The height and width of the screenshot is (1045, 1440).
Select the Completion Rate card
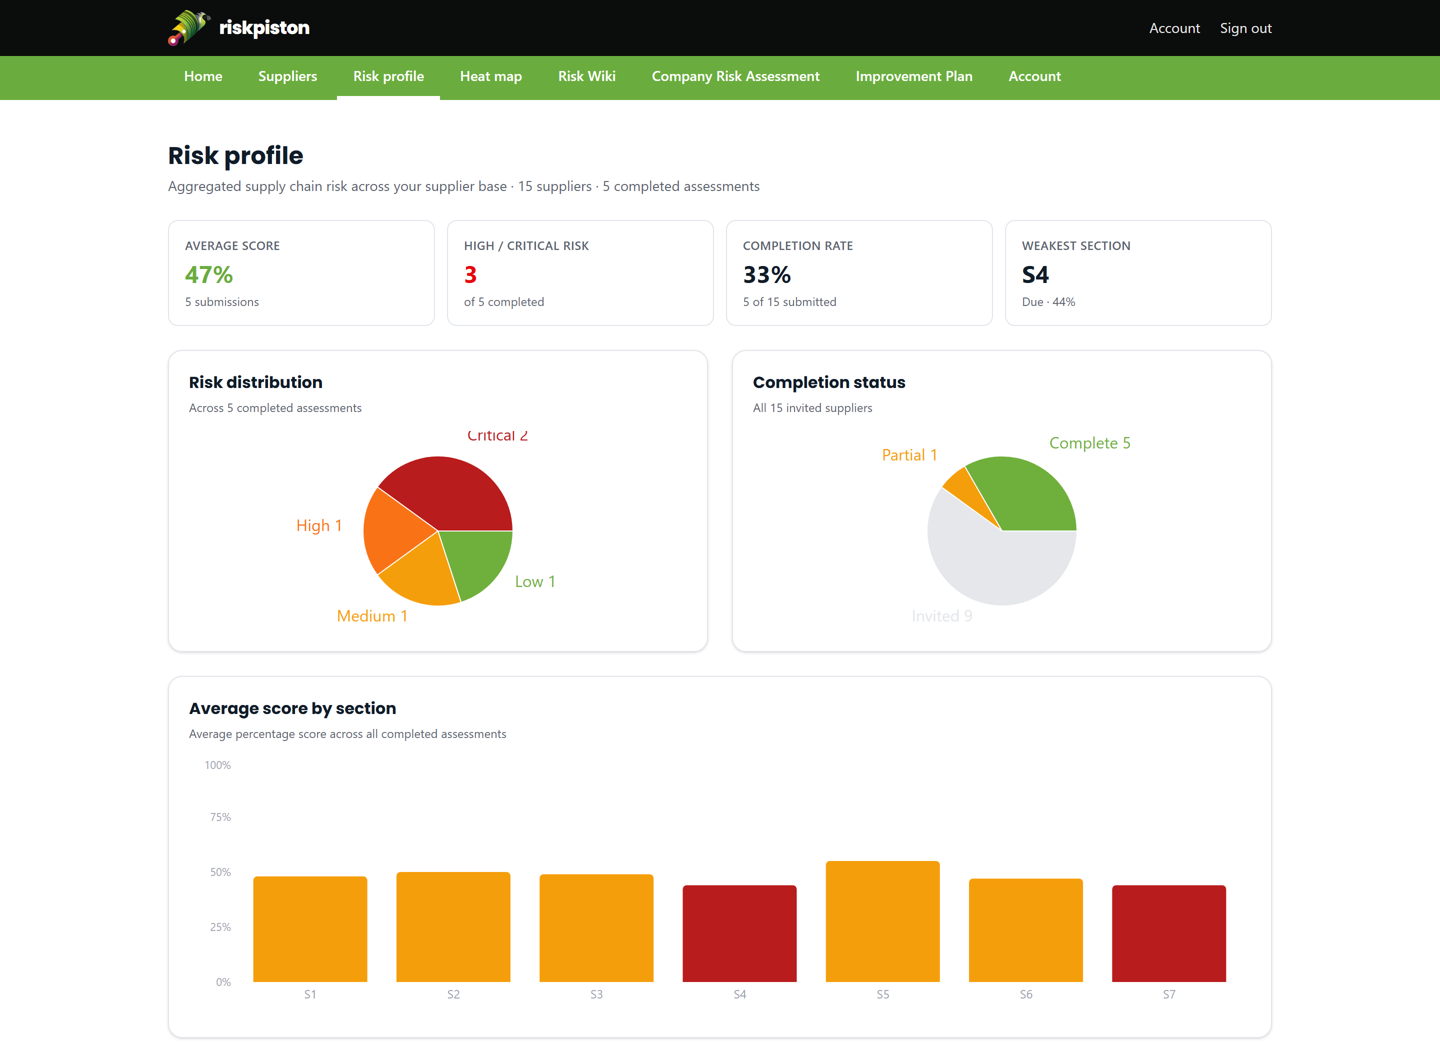click(x=859, y=273)
